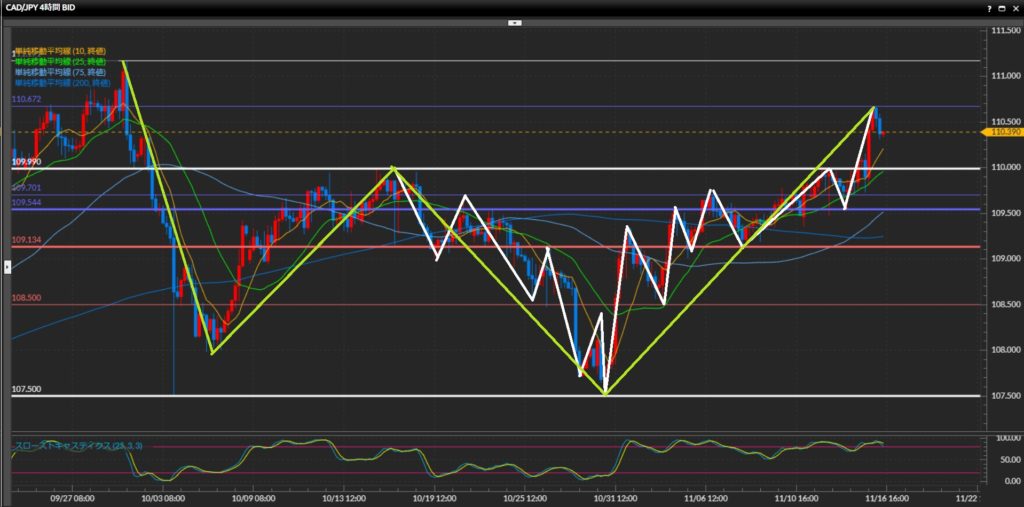Click the current price tag 110.390
The height and width of the screenshot is (507, 1024).
pyautogui.click(x=1003, y=132)
